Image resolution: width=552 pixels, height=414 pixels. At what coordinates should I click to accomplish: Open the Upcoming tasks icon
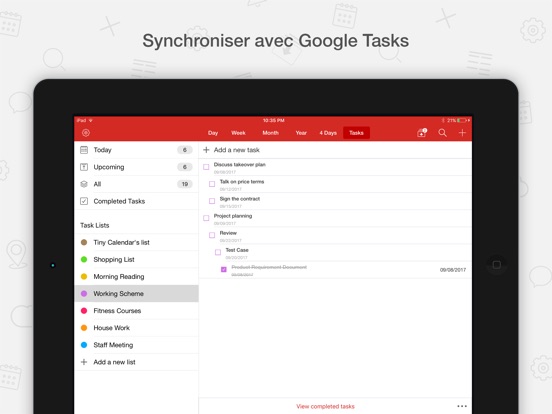coord(84,167)
